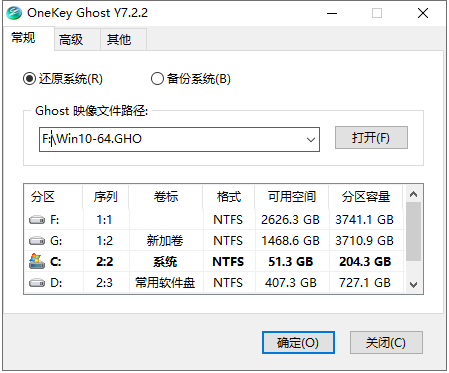Click the 常用软件盘 volume label
This screenshot has width=449, height=373.
165,283
